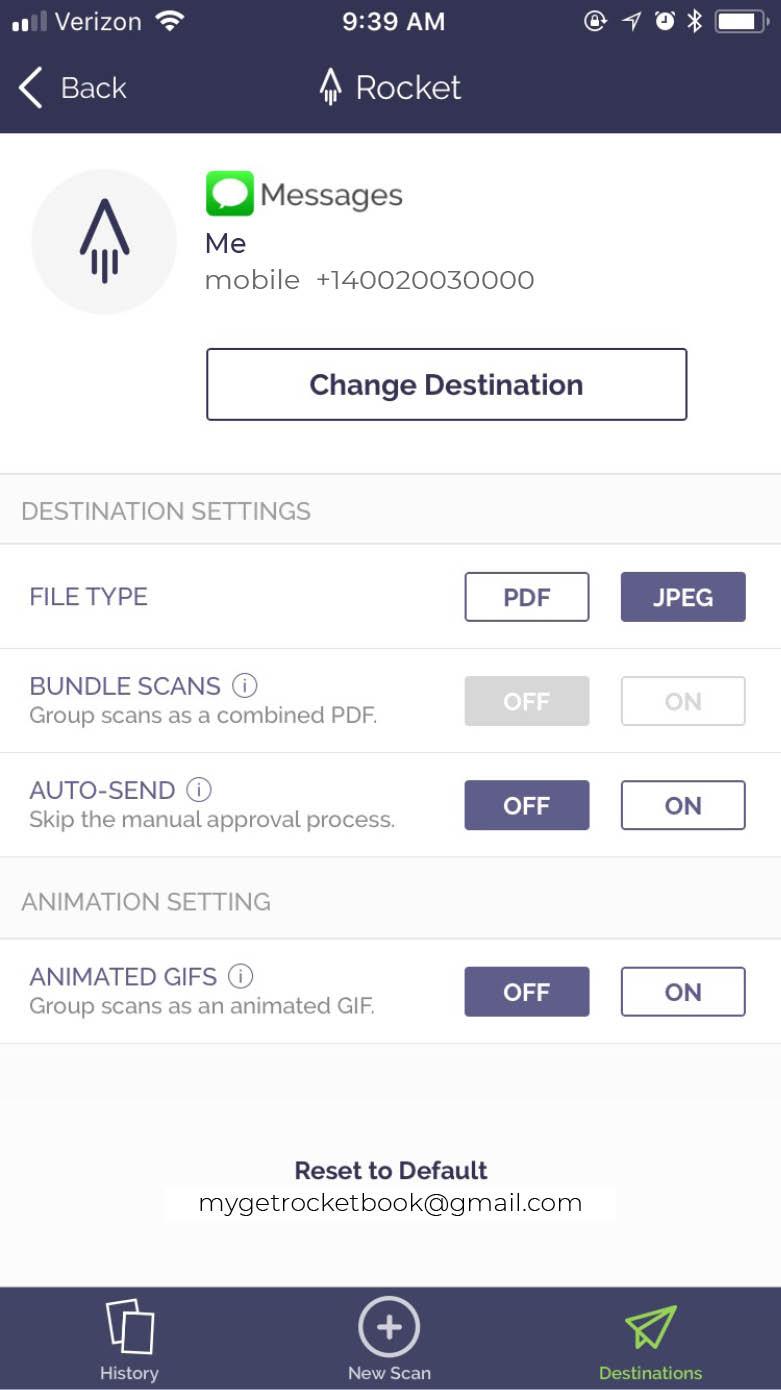781x1390 pixels.
Task: Tap the round rocket avatar thumbnail
Action: [104, 242]
